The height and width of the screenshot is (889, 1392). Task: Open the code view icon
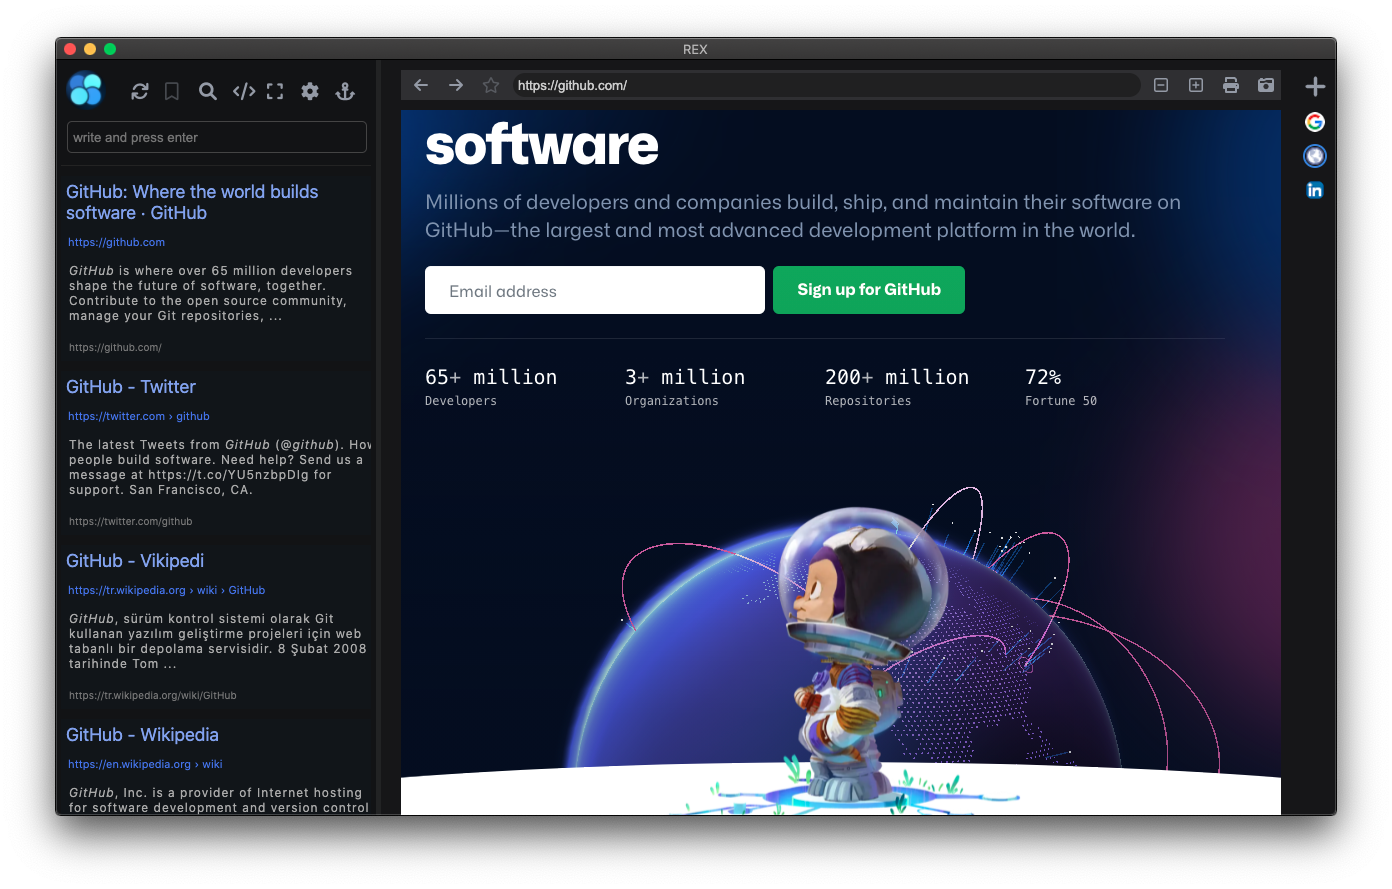244,91
